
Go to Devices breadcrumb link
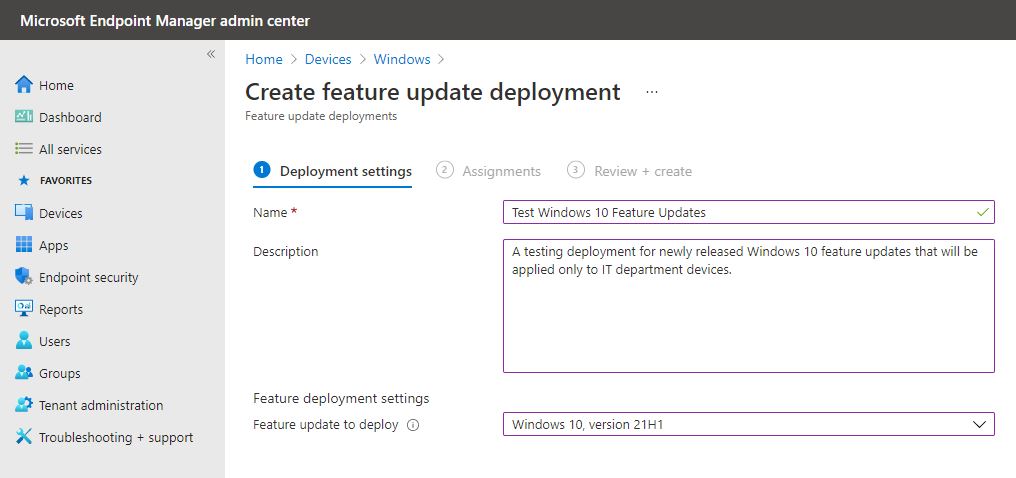328,59
